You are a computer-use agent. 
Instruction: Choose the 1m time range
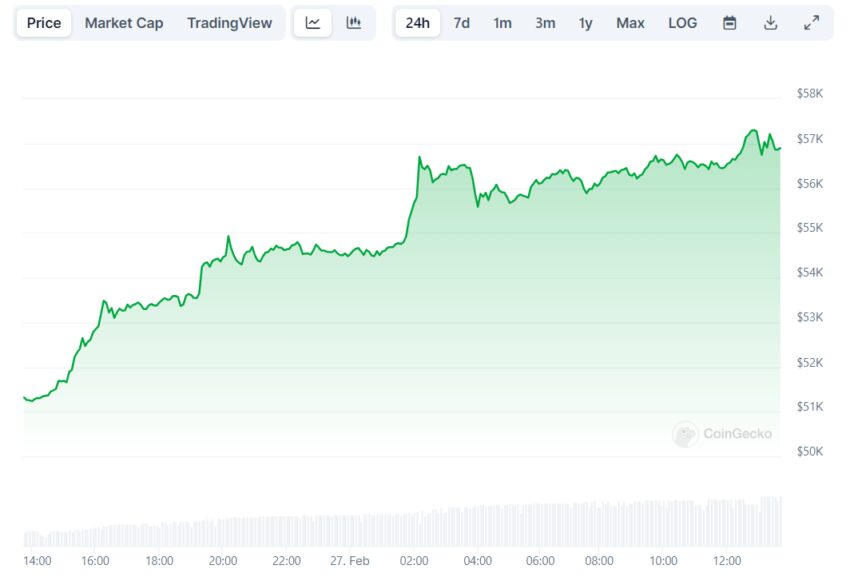pos(502,23)
